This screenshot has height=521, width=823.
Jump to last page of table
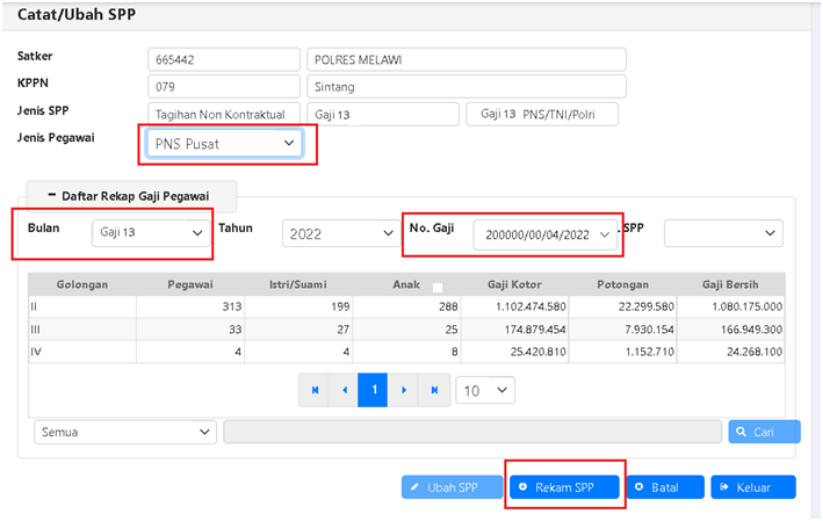tap(433, 390)
